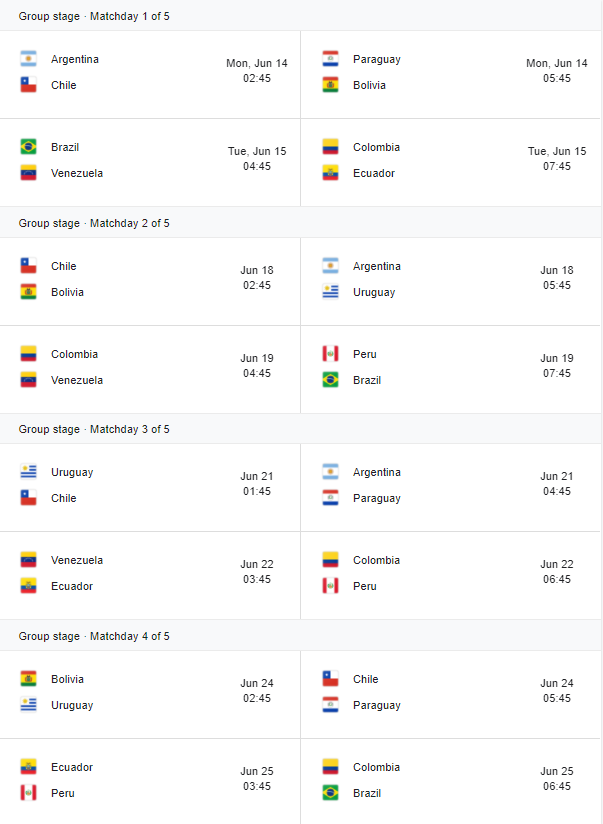This screenshot has height=824, width=603.
Task: Open Uruguay vs Chile Jun 21 match
Action: tap(150, 487)
